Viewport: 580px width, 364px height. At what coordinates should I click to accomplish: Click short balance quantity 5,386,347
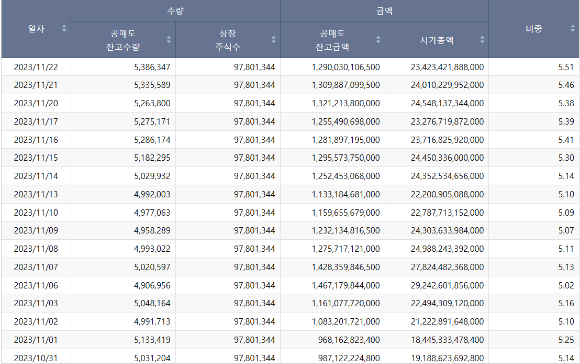(x=152, y=67)
